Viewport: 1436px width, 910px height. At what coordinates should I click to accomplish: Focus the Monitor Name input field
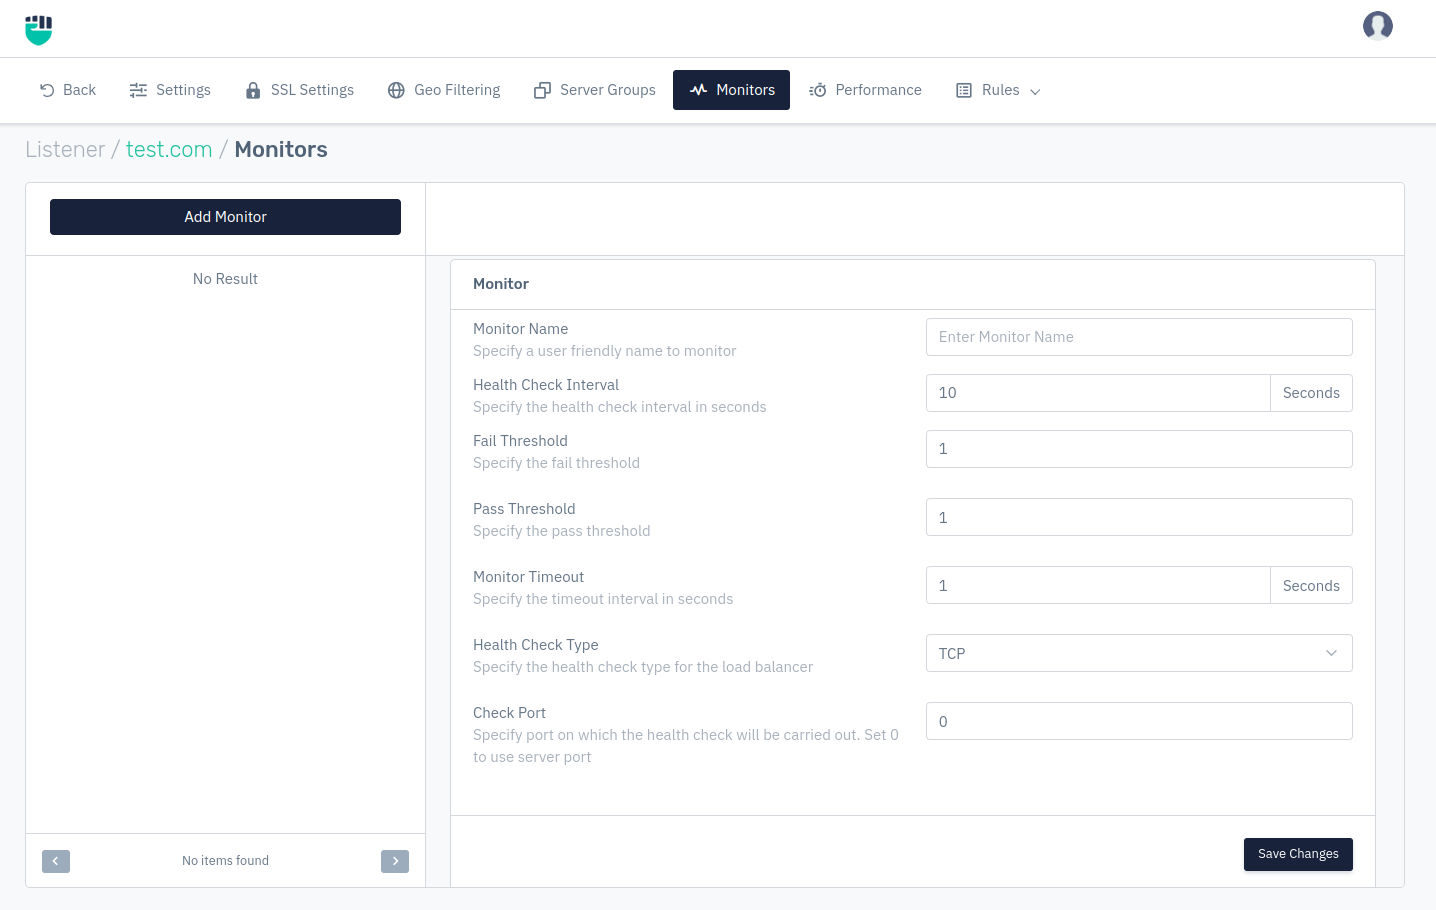[x=1139, y=337]
